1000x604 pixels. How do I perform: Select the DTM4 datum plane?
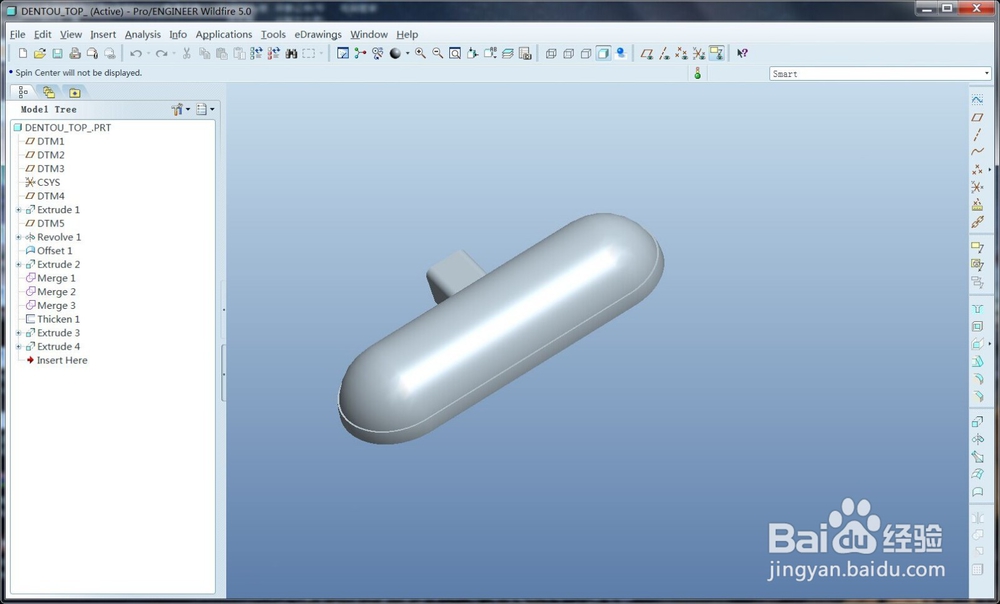pyautogui.click(x=45, y=196)
